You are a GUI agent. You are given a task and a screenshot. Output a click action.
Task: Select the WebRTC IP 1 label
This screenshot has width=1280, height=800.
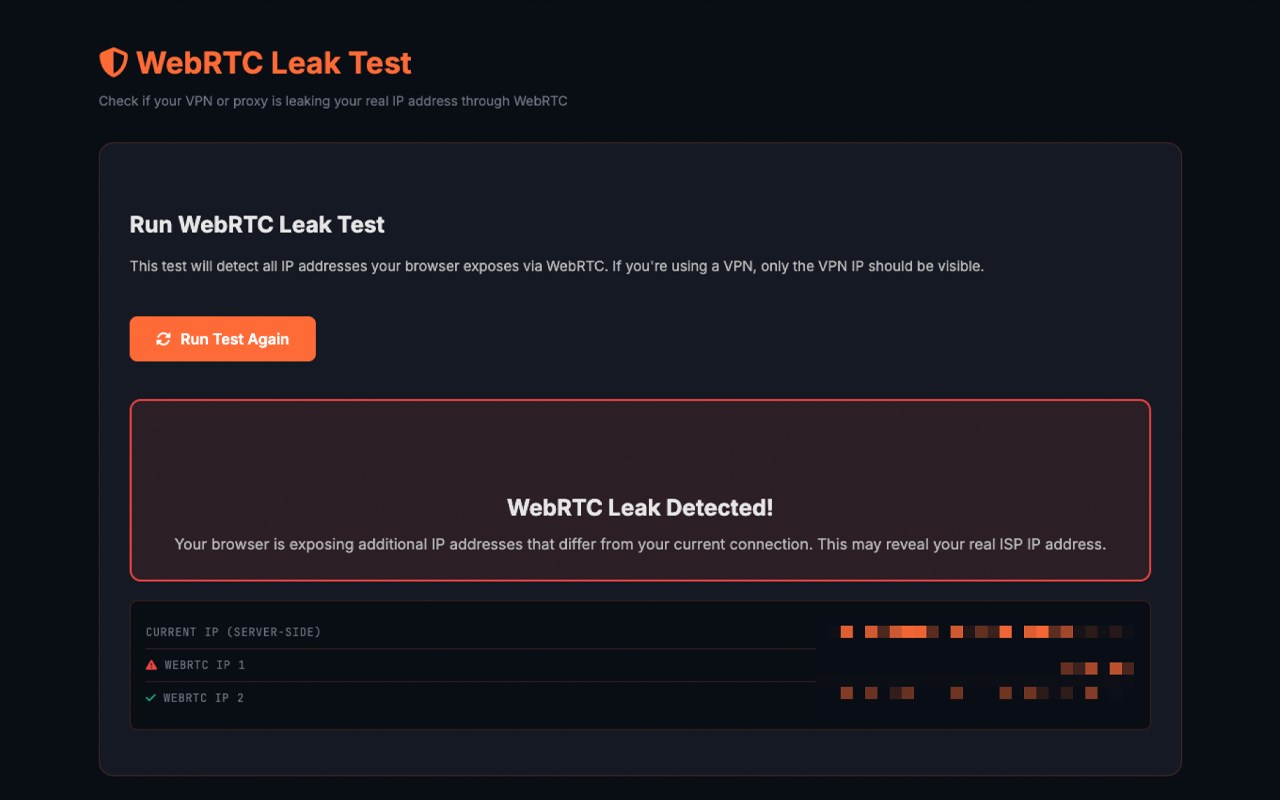(205, 665)
